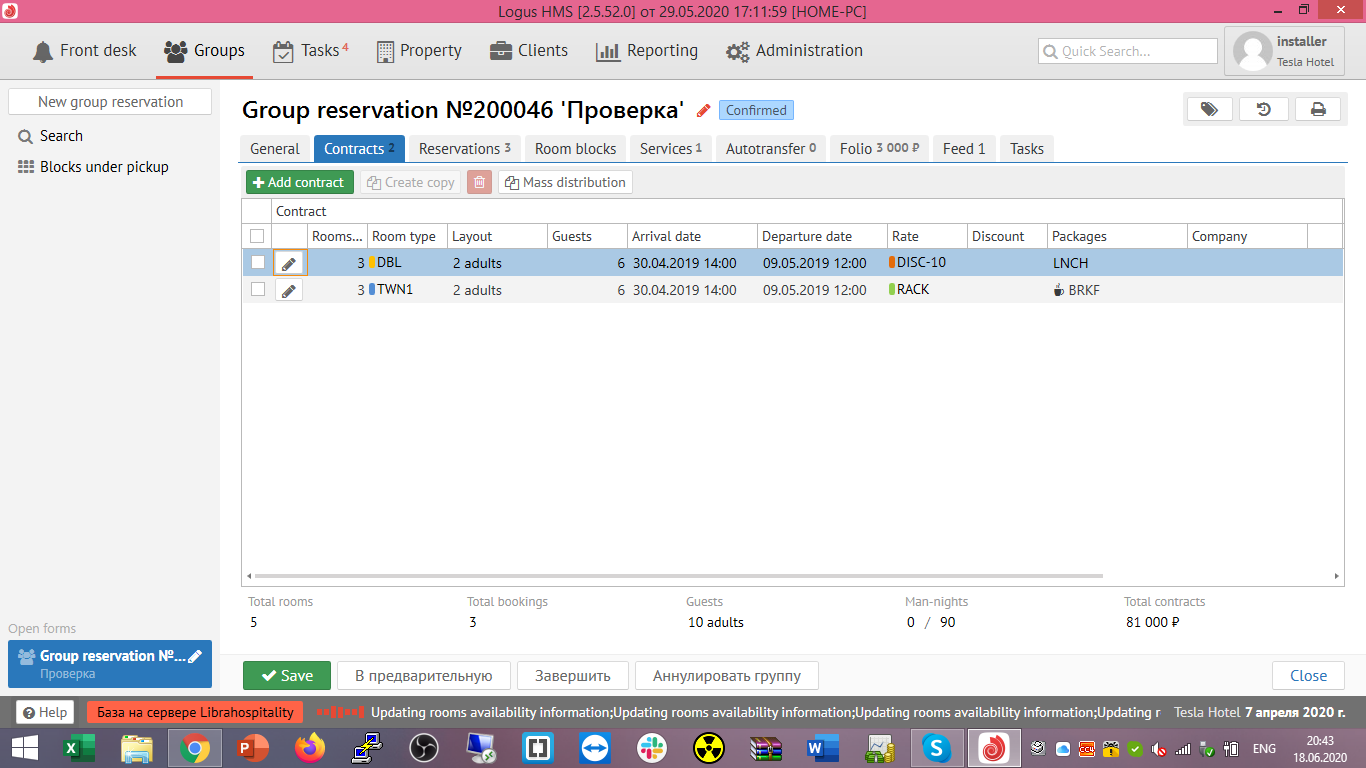Screen dimensions: 1366x768
Task: Switch to the Tasks tab of the group
Action: 1027,149
